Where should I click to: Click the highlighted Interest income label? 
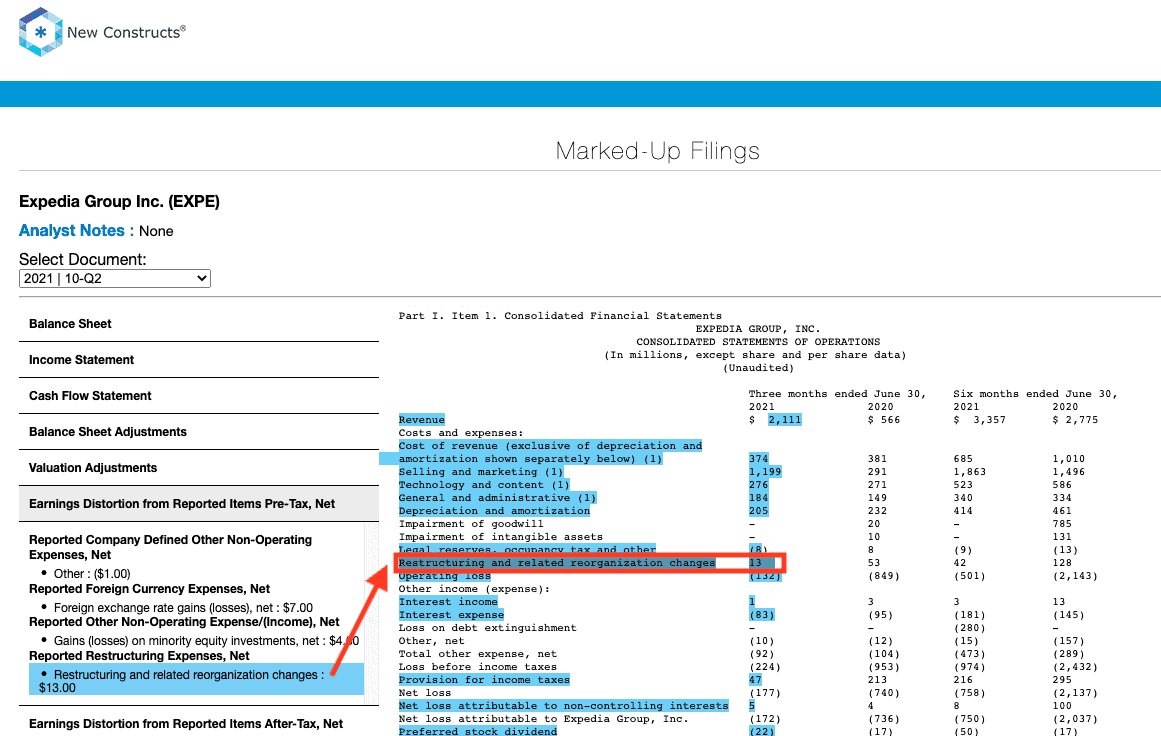(x=448, y=602)
